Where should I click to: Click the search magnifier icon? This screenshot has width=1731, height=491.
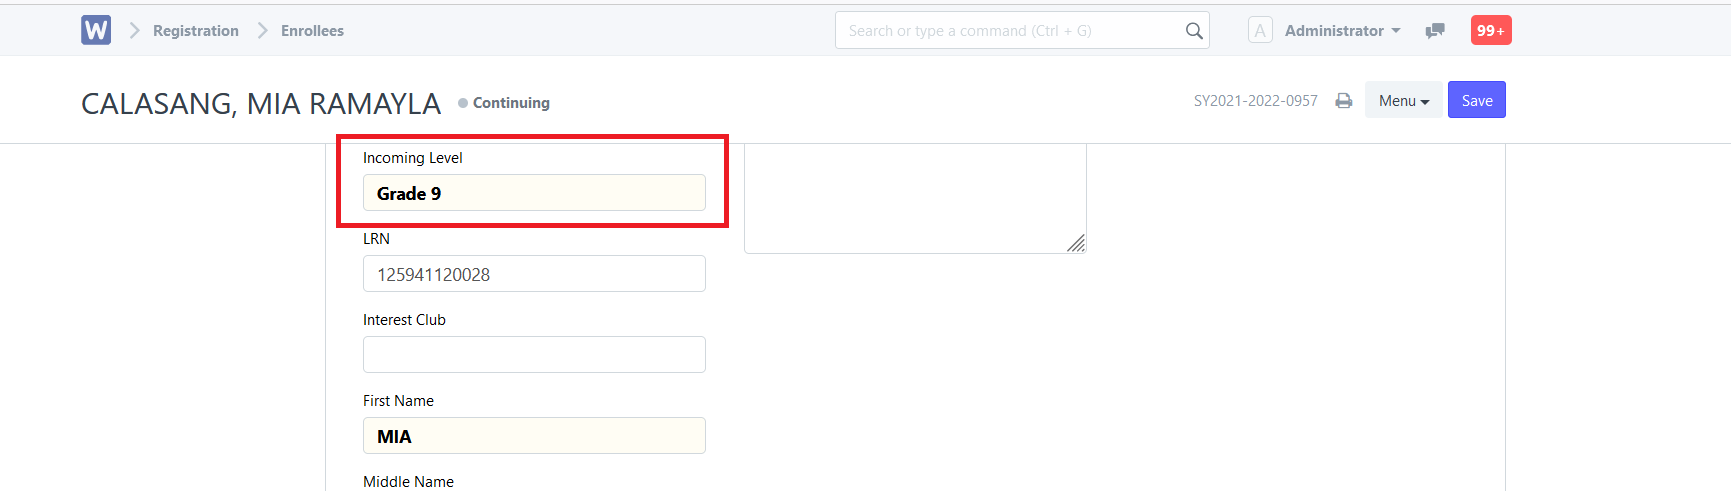click(1194, 31)
